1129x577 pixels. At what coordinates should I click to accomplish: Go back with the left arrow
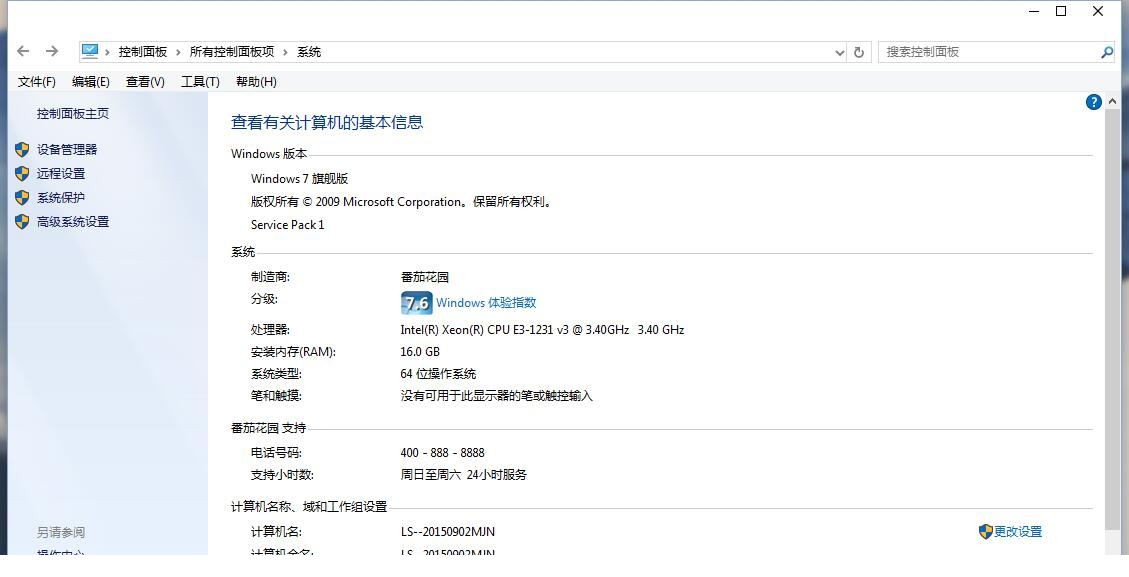23,51
